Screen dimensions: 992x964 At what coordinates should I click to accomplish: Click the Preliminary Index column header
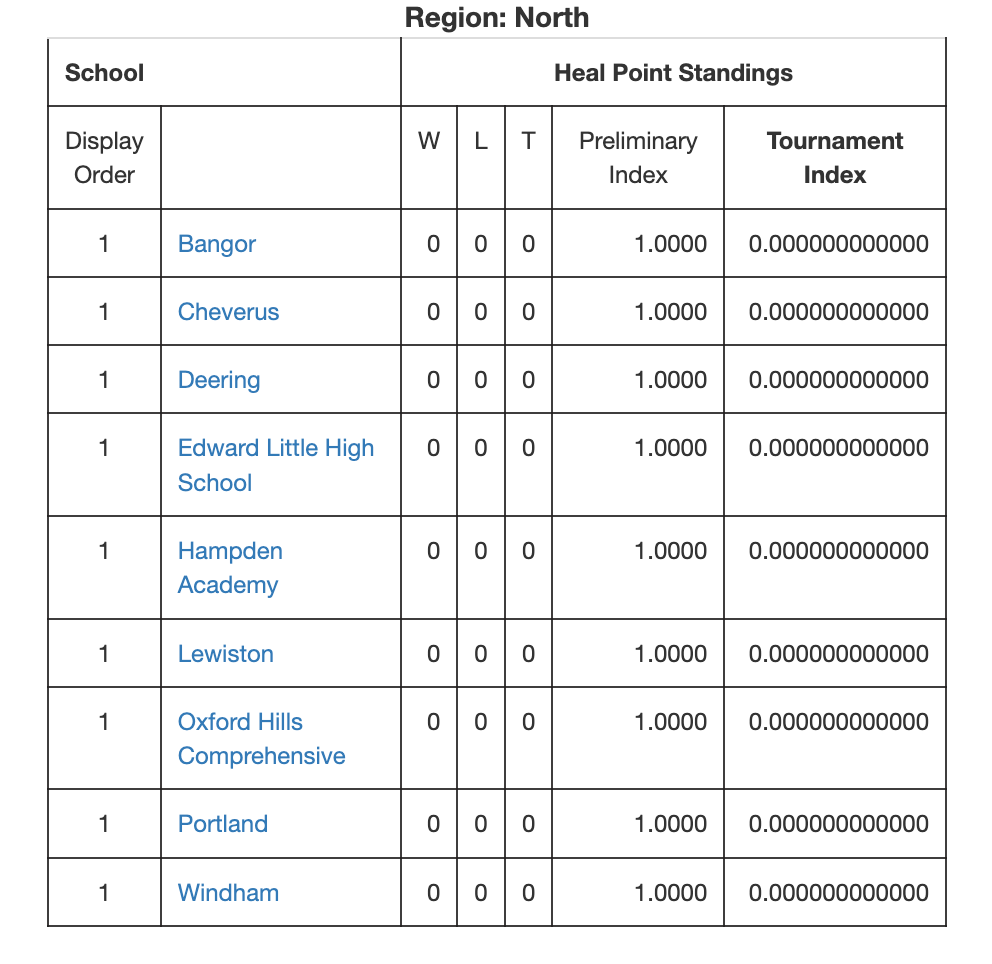(638, 158)
